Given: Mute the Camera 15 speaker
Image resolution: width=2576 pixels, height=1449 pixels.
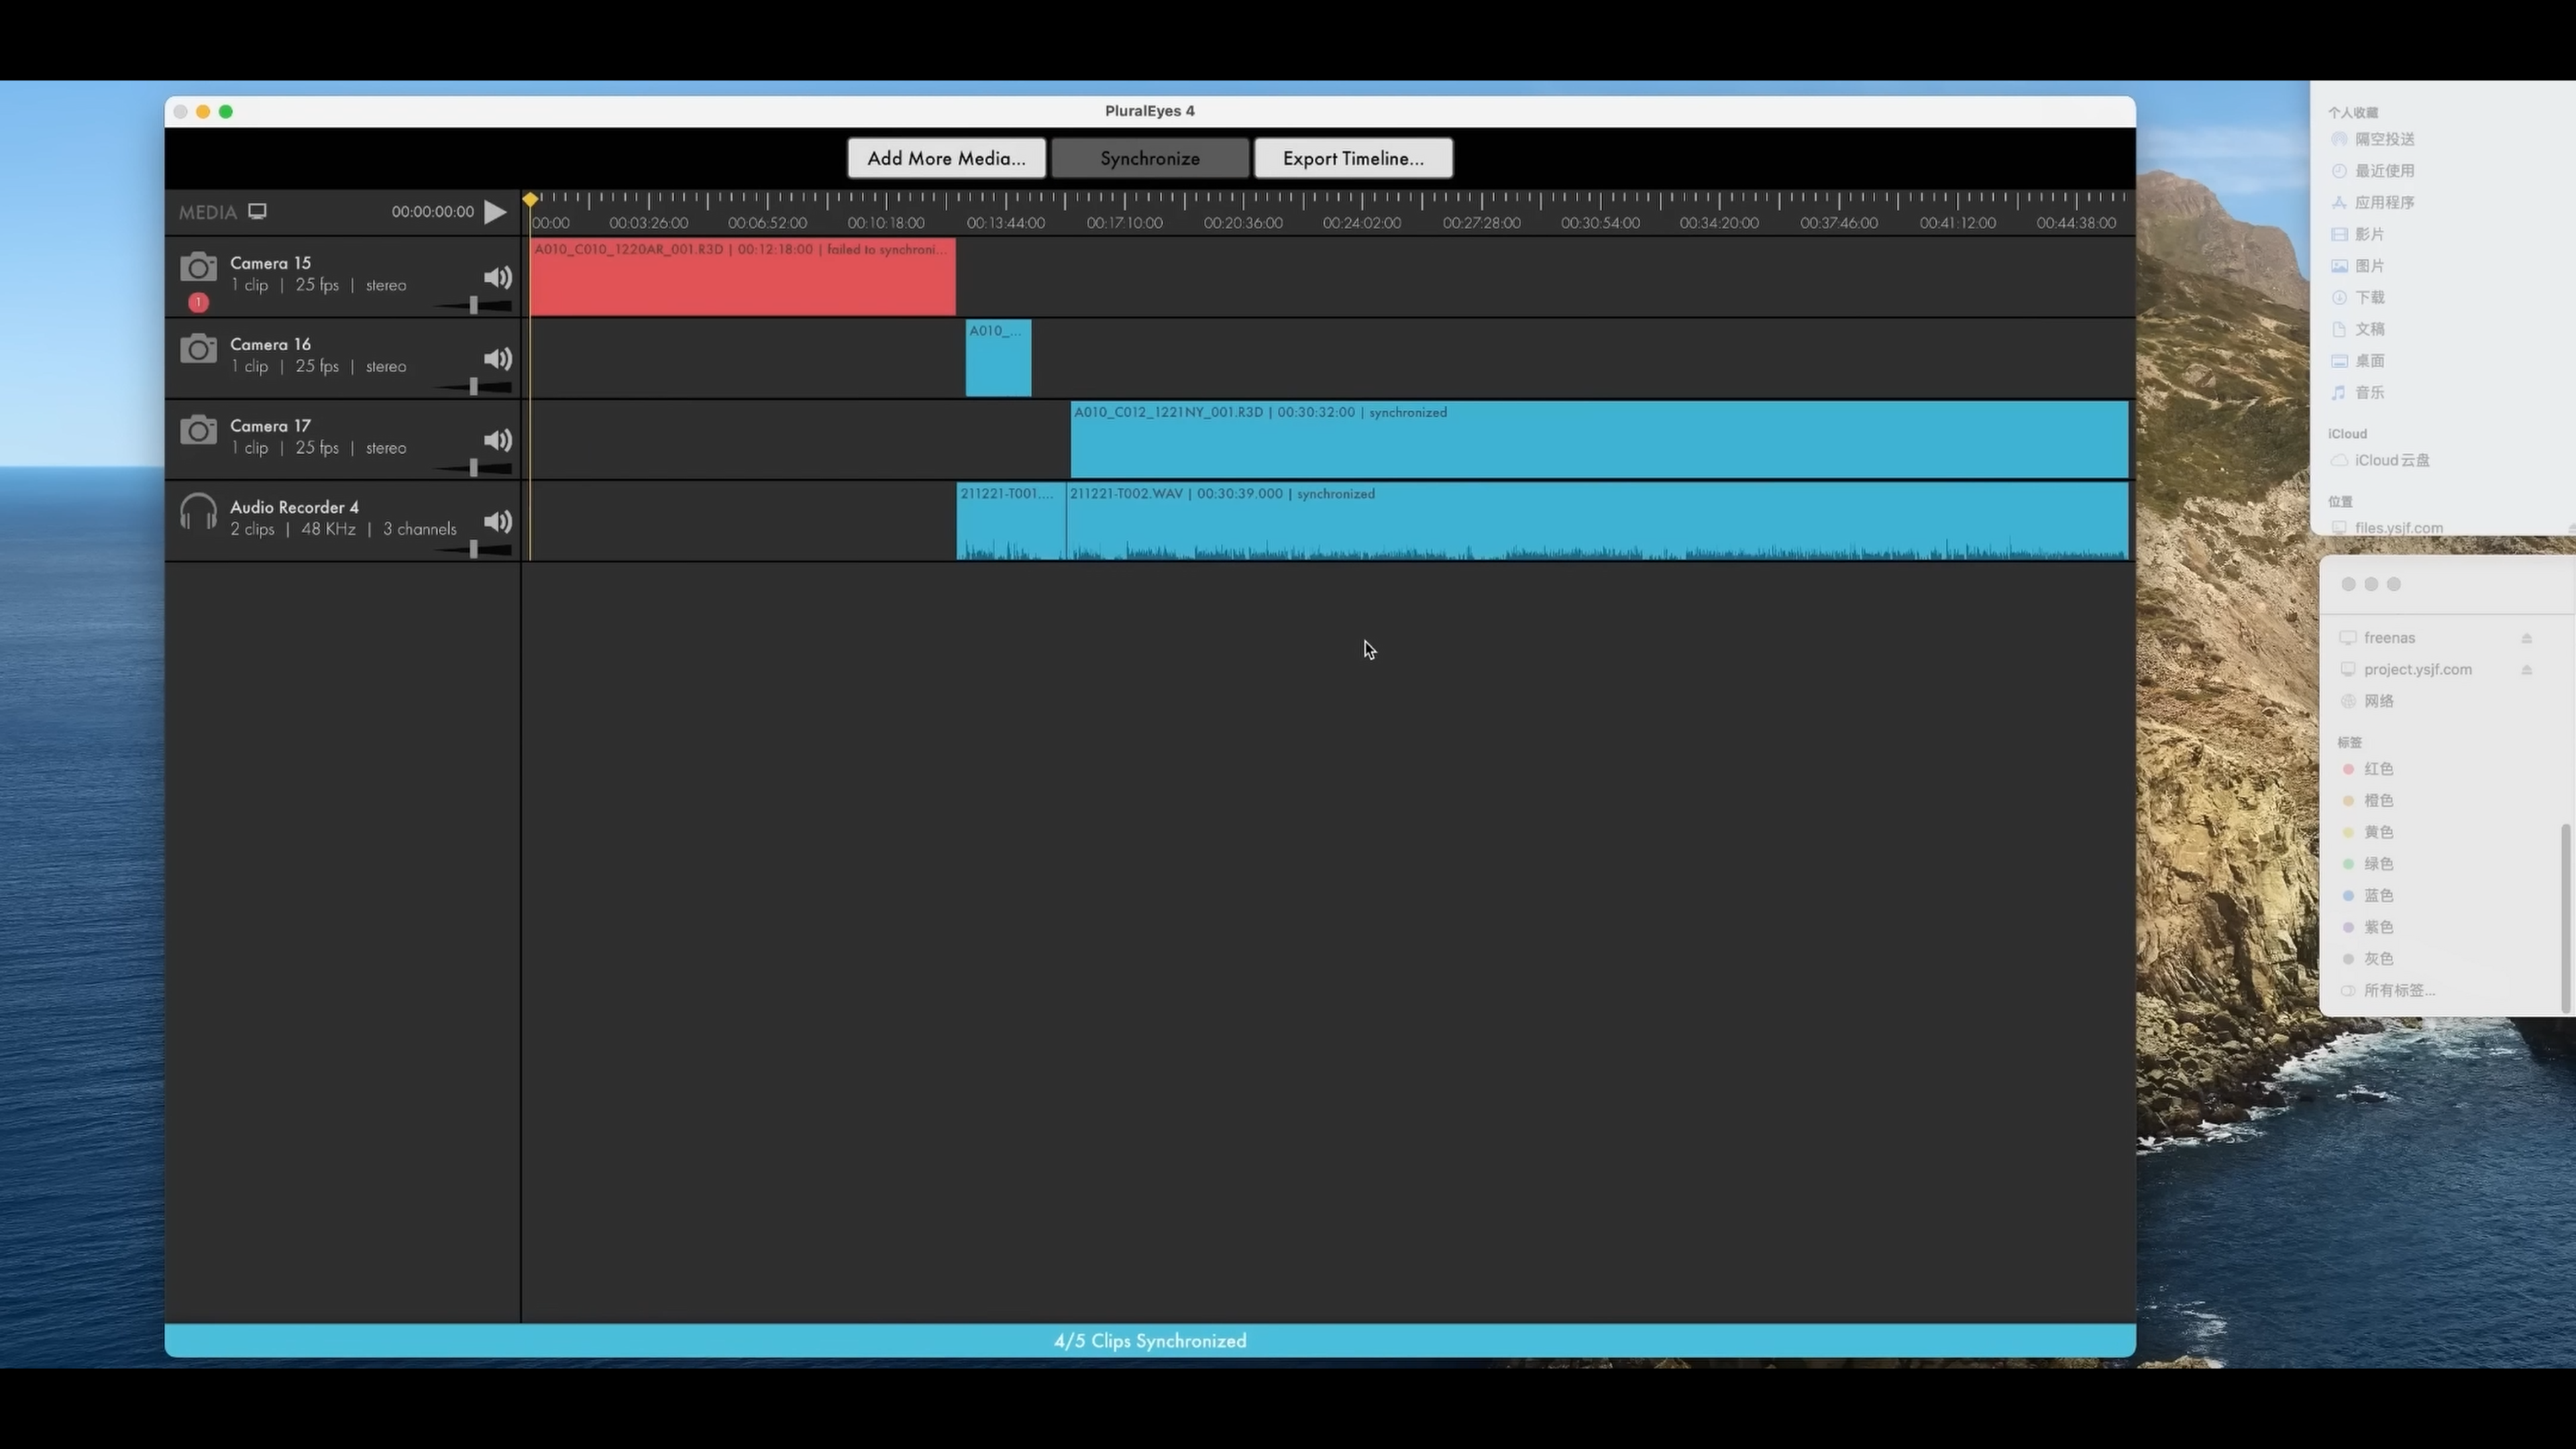Looking at the screenshot, I should pos(497,277).
